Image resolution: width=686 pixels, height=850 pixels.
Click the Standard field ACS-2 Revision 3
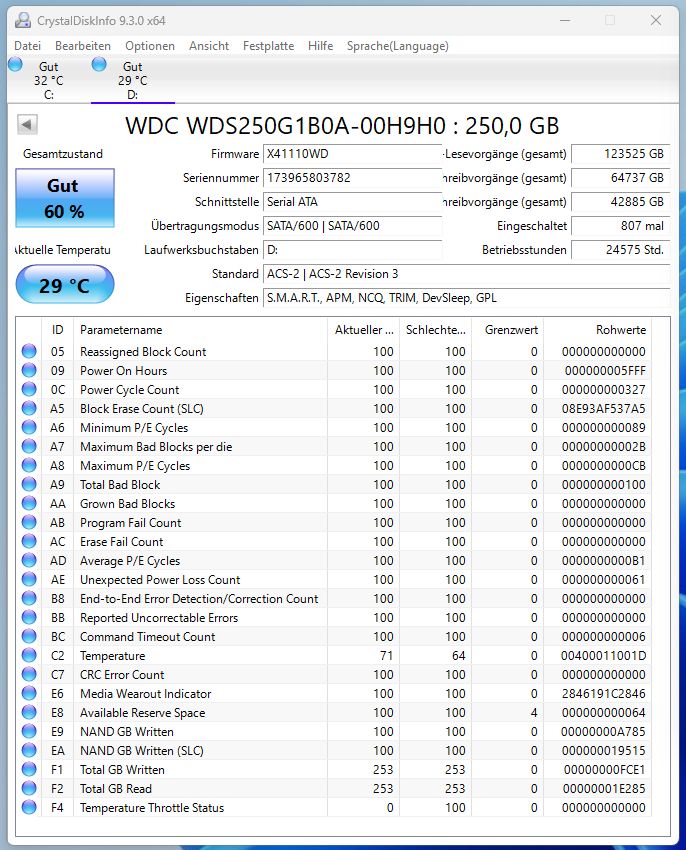(x=467, y=274)
